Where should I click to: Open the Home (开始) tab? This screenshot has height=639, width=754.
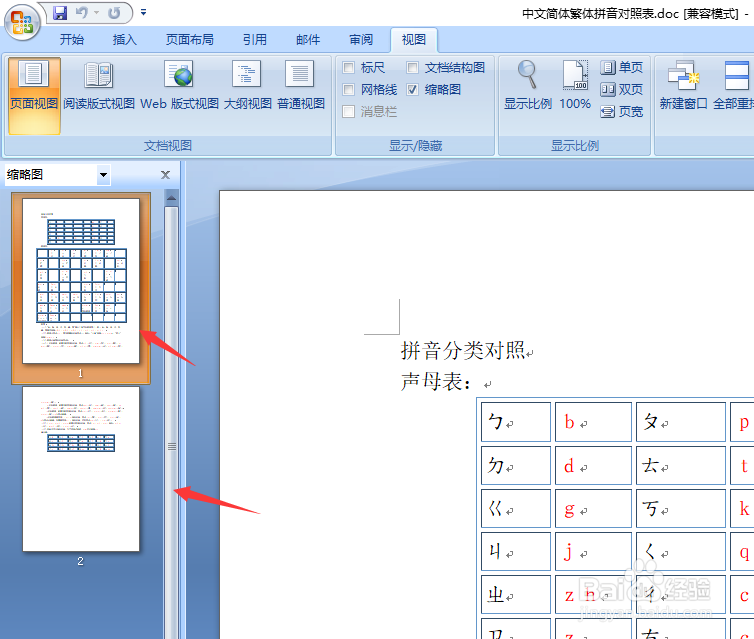[72, 39]
